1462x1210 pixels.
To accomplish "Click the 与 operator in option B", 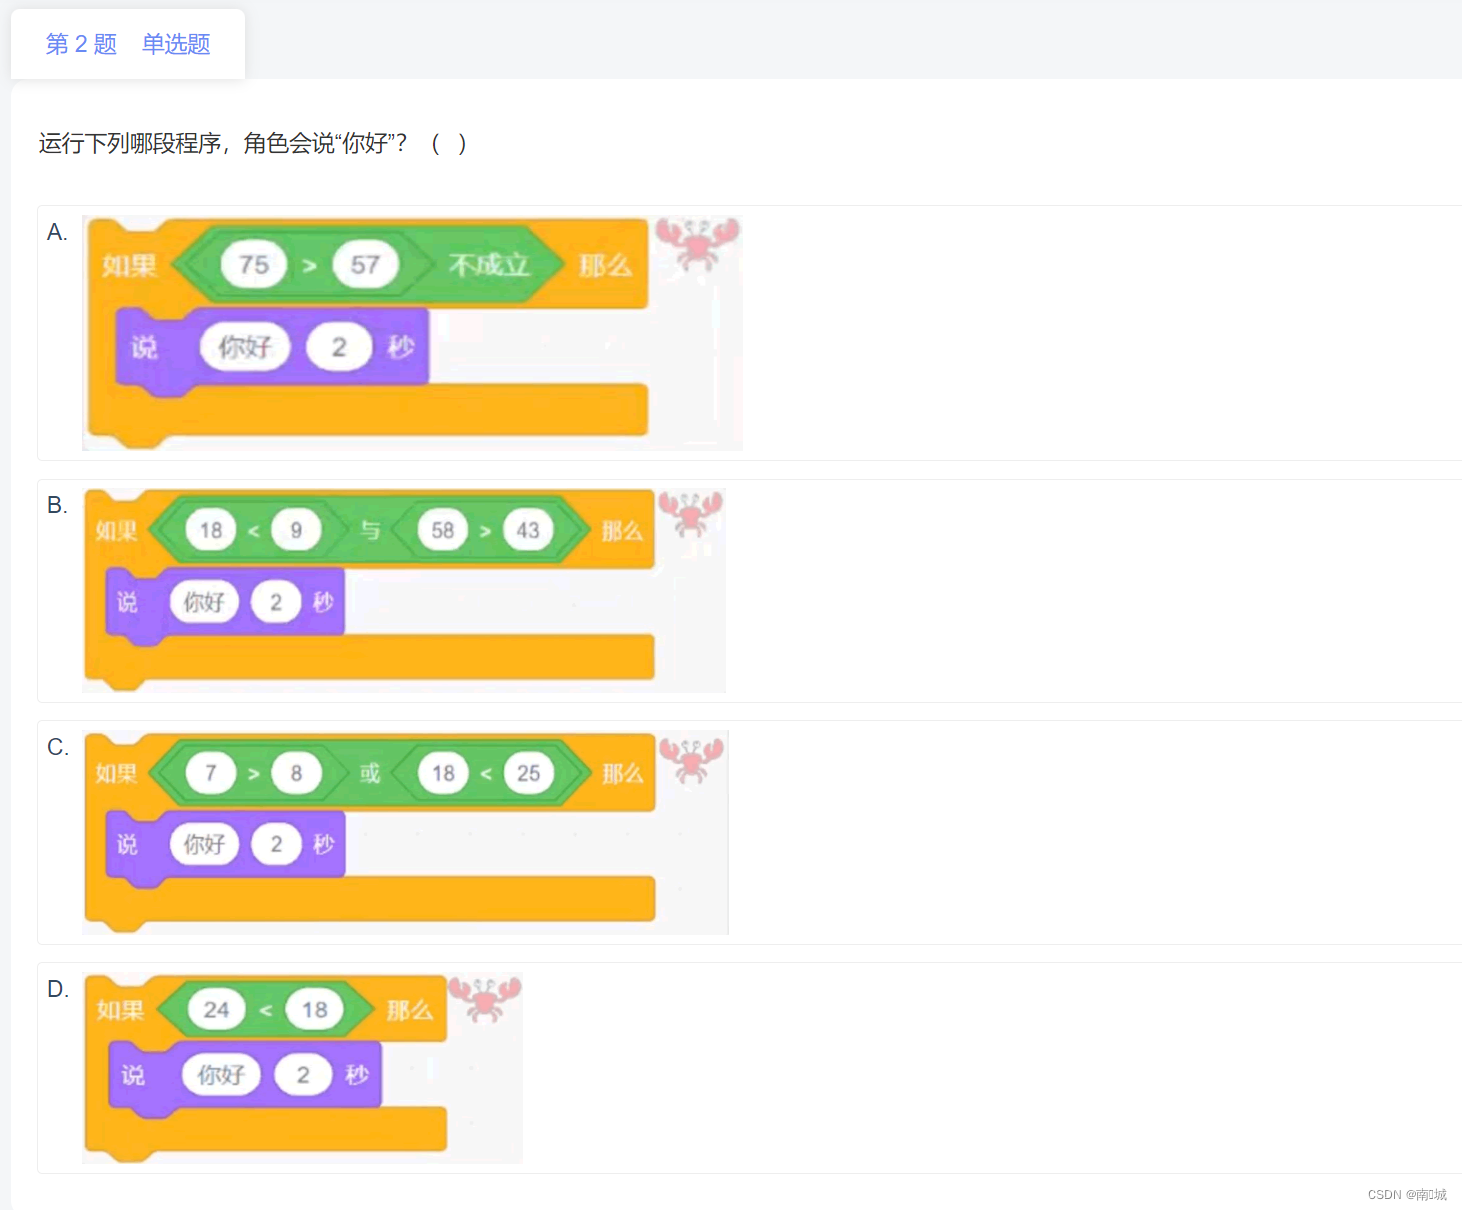I will (x=370, y=530).
